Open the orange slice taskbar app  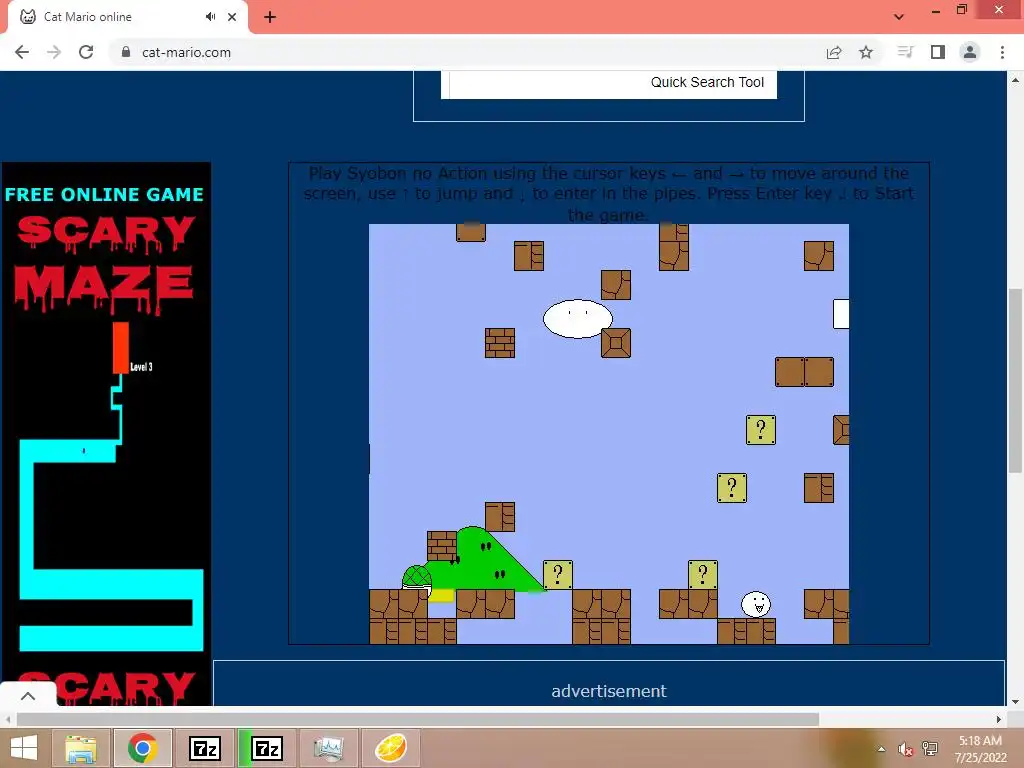[391, 748]
